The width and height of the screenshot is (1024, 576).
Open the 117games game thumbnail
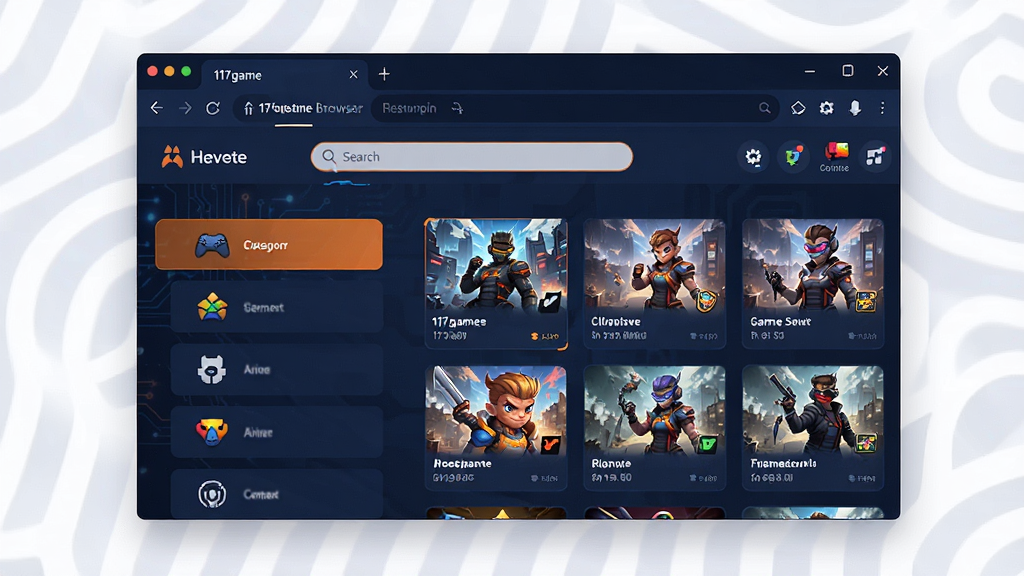tap(496, 264)
